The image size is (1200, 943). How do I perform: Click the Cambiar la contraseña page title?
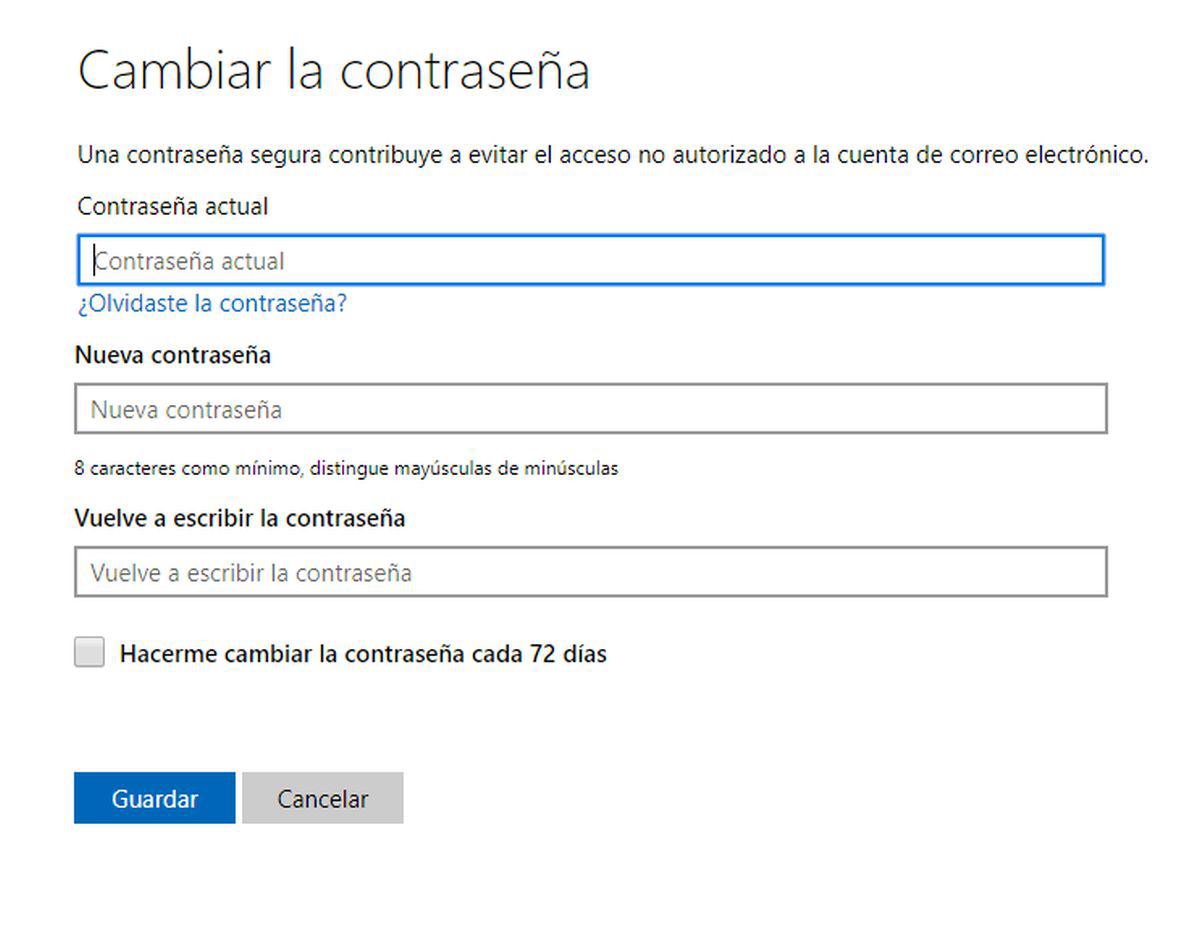(335, 69)
